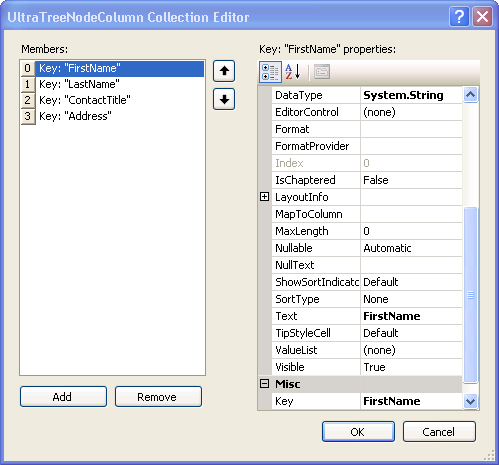Image resolution: width=499 pixels, height=465 pixels.
Task: Click the DataType value System.String
Action: 411,95
